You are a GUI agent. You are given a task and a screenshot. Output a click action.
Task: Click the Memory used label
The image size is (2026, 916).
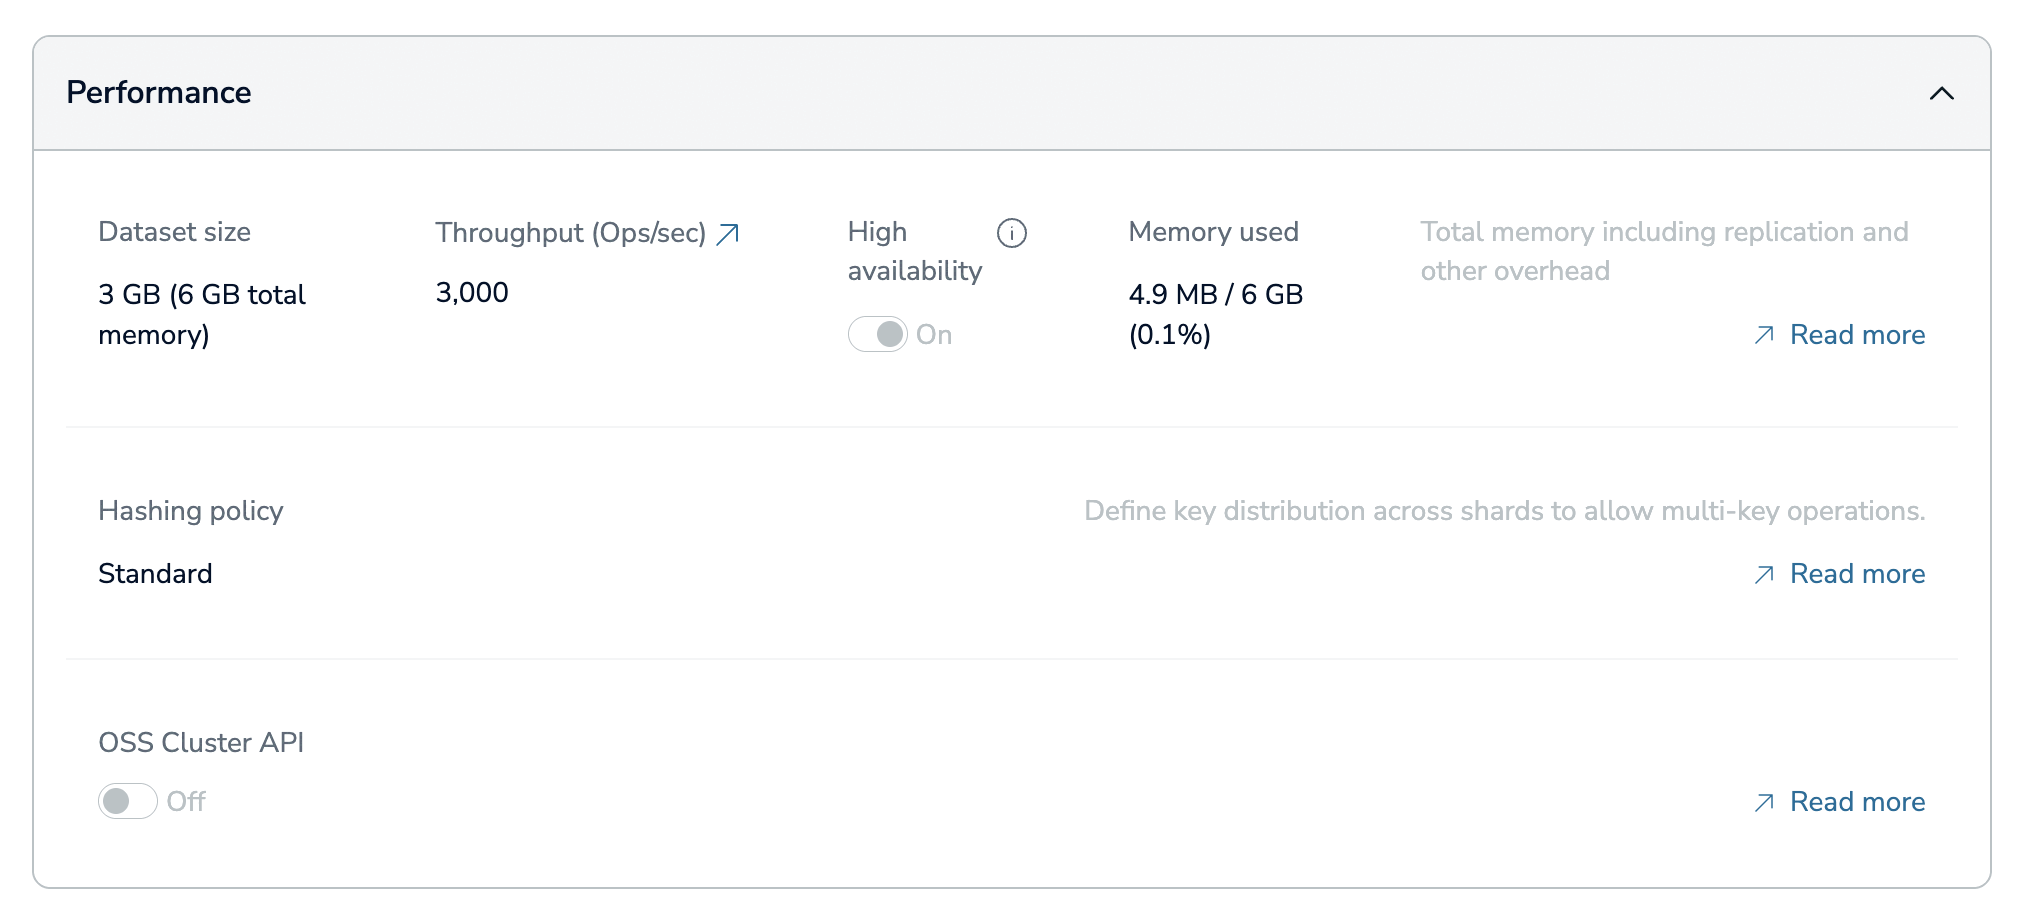coord(1213,231)
